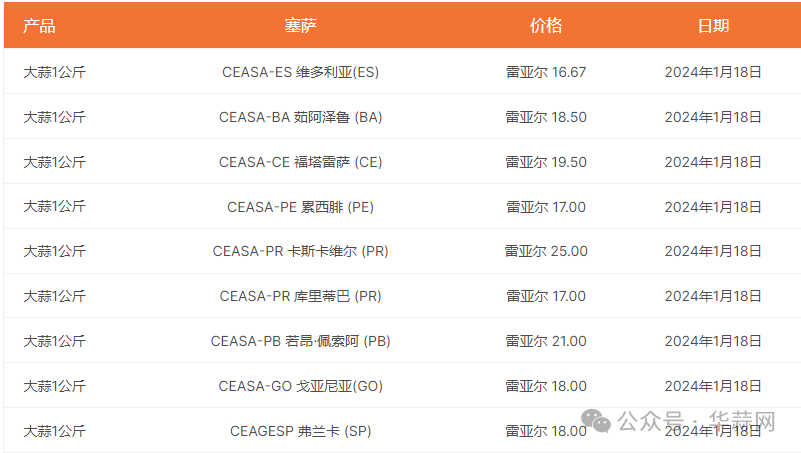The width and height of the screenshot is (801, 453).
Task: Click the 雷亚尔 19.50 price cell
Action: (546, 162)
